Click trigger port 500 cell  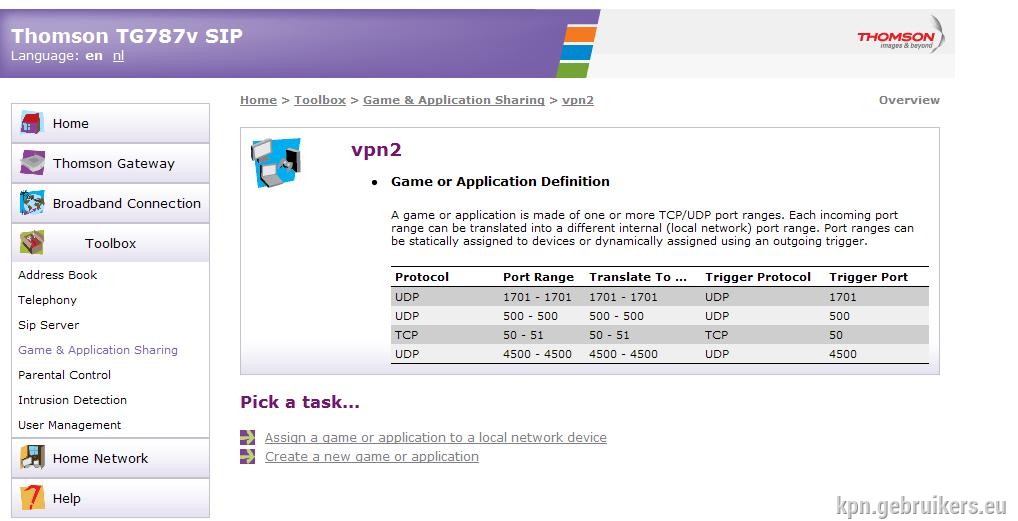click(839, 316)
